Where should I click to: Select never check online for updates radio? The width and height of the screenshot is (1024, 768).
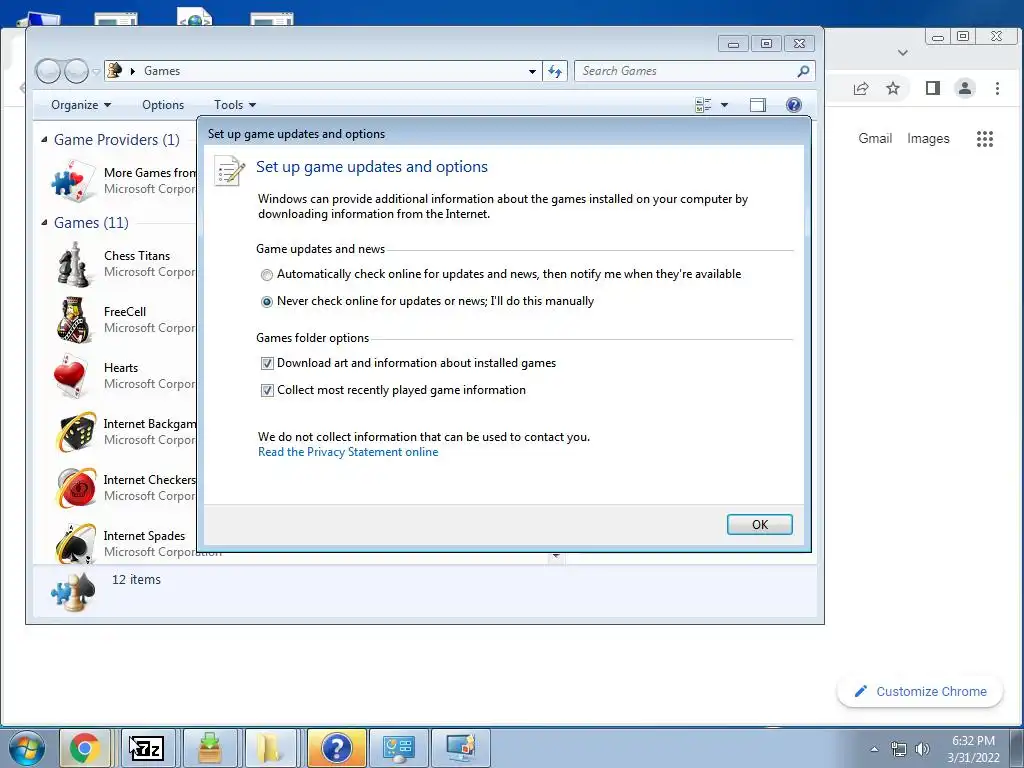pos(266,302)
